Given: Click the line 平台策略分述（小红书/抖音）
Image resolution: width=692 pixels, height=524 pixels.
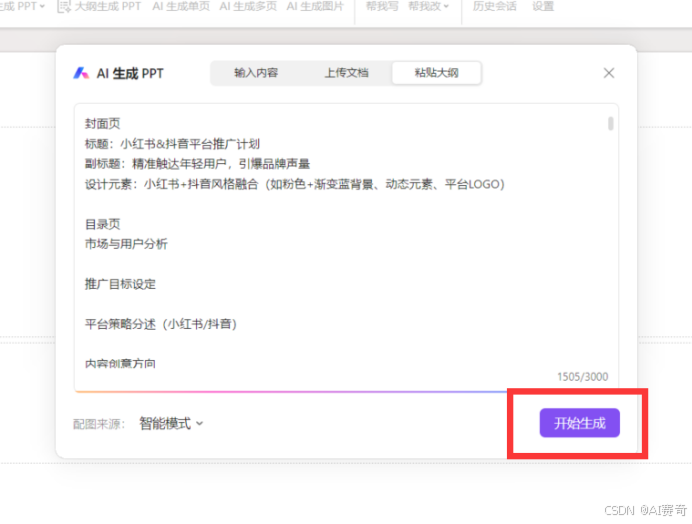Looking at the screenshot, I should pyautogui.click(x=161, y=324).
